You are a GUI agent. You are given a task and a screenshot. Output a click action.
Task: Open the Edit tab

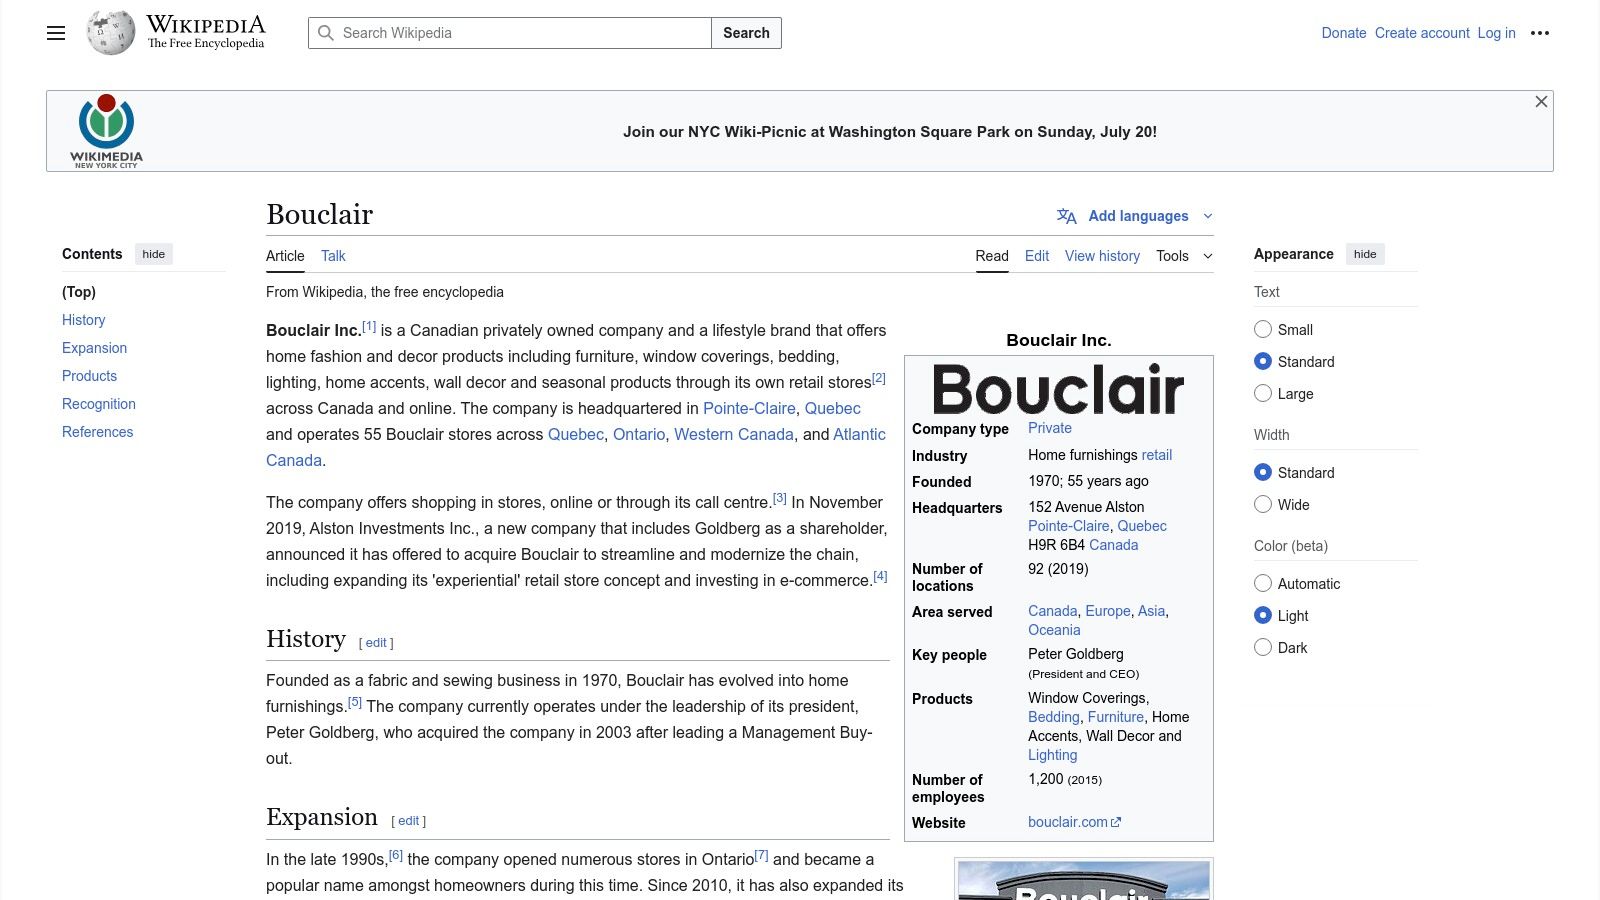click(1037, 256)
